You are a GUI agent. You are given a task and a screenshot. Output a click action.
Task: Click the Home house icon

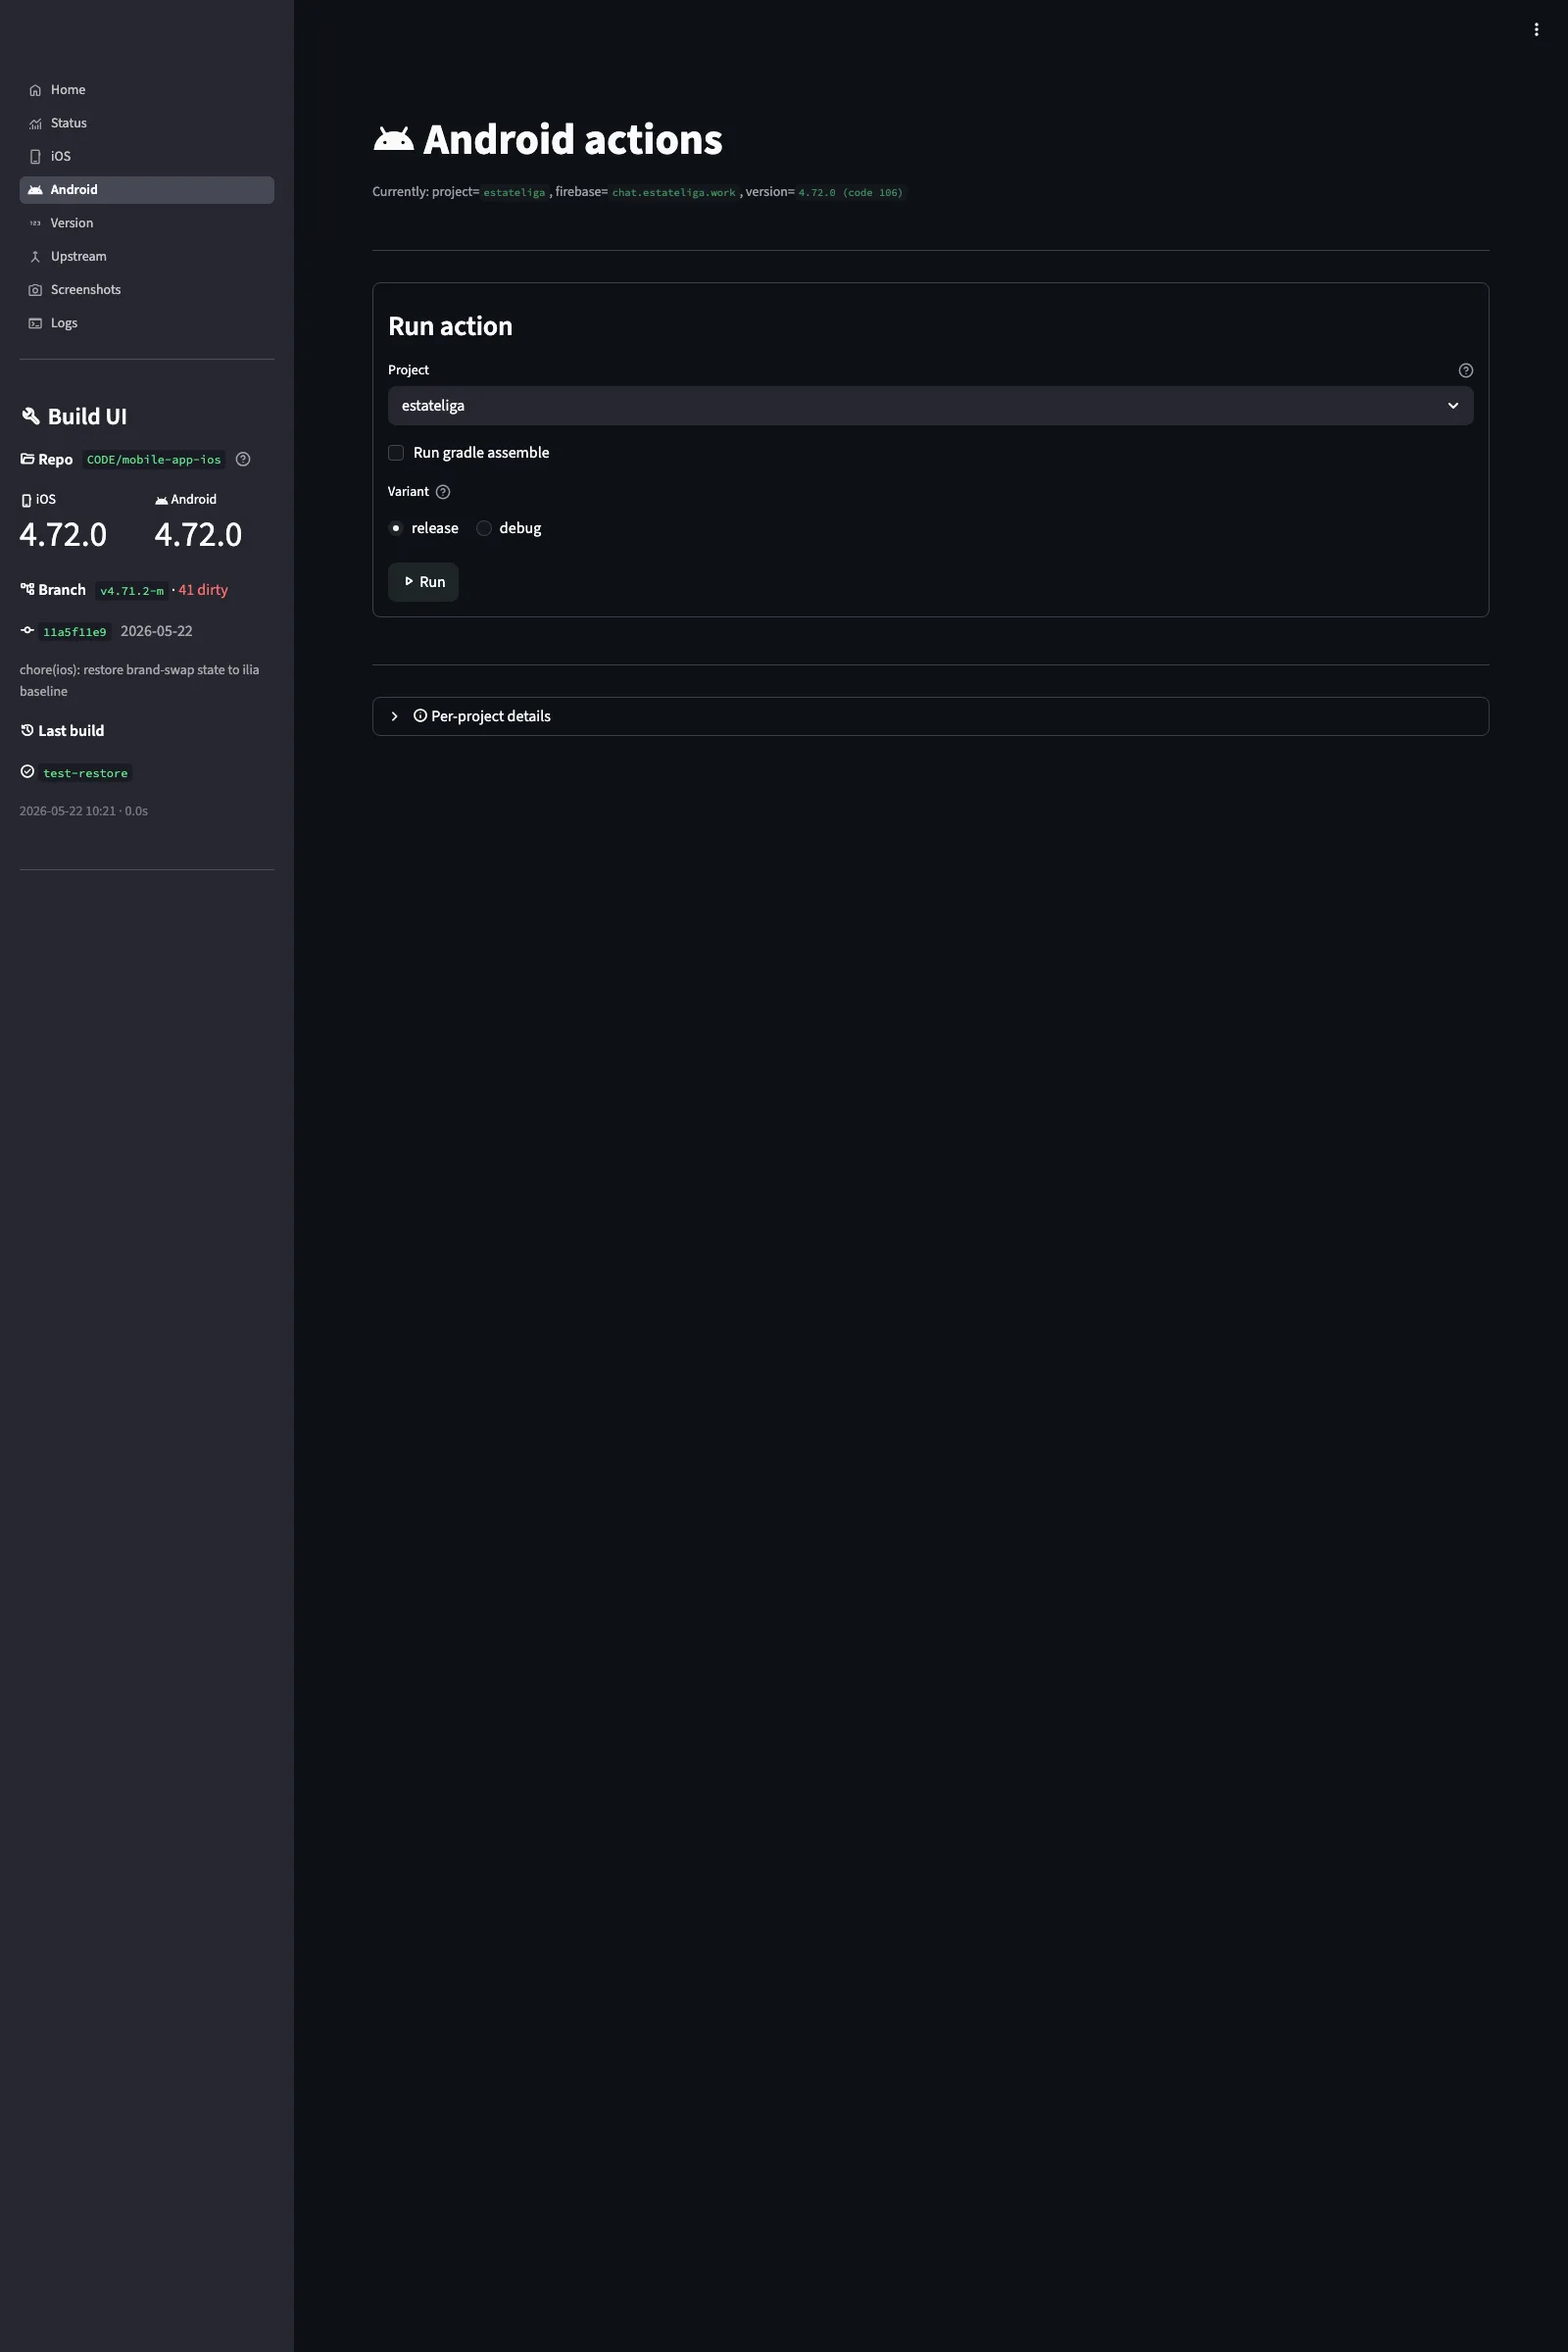click(35, 90)
